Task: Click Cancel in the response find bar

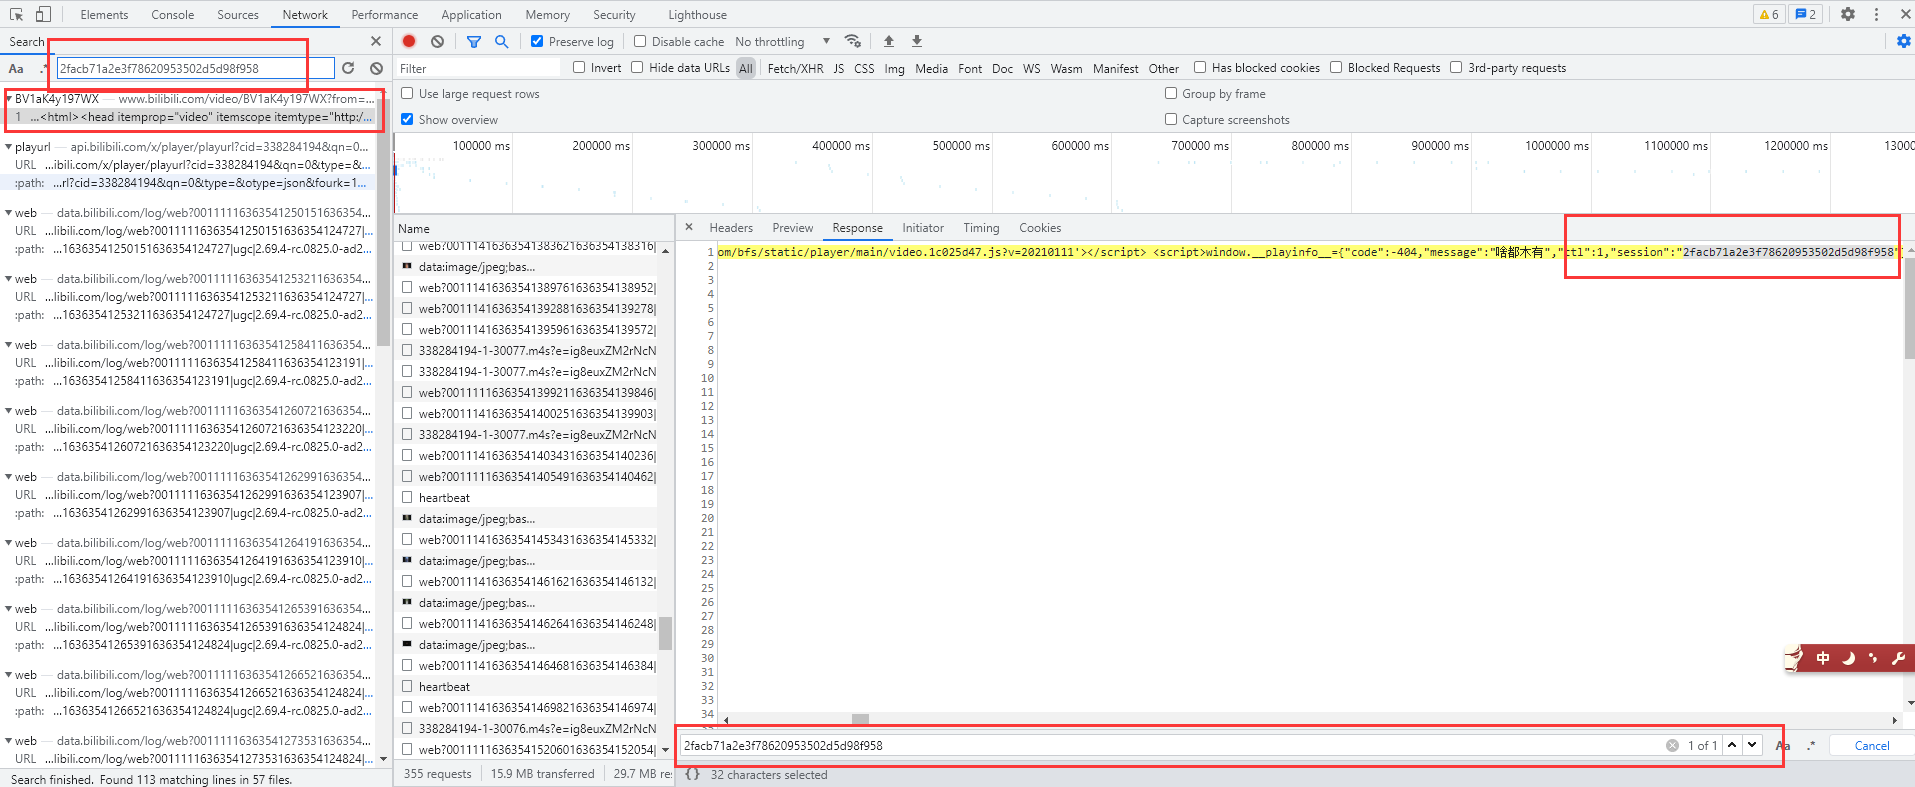Action: pos(1872,745)
